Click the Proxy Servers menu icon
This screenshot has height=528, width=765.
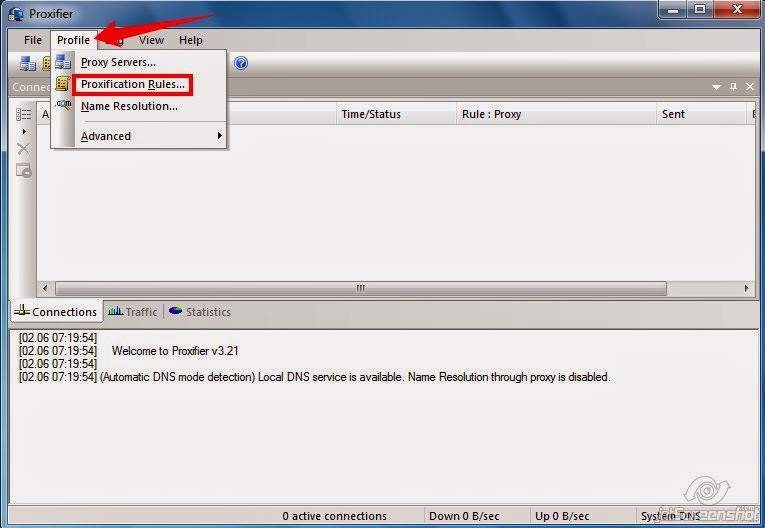coord(63,62)
